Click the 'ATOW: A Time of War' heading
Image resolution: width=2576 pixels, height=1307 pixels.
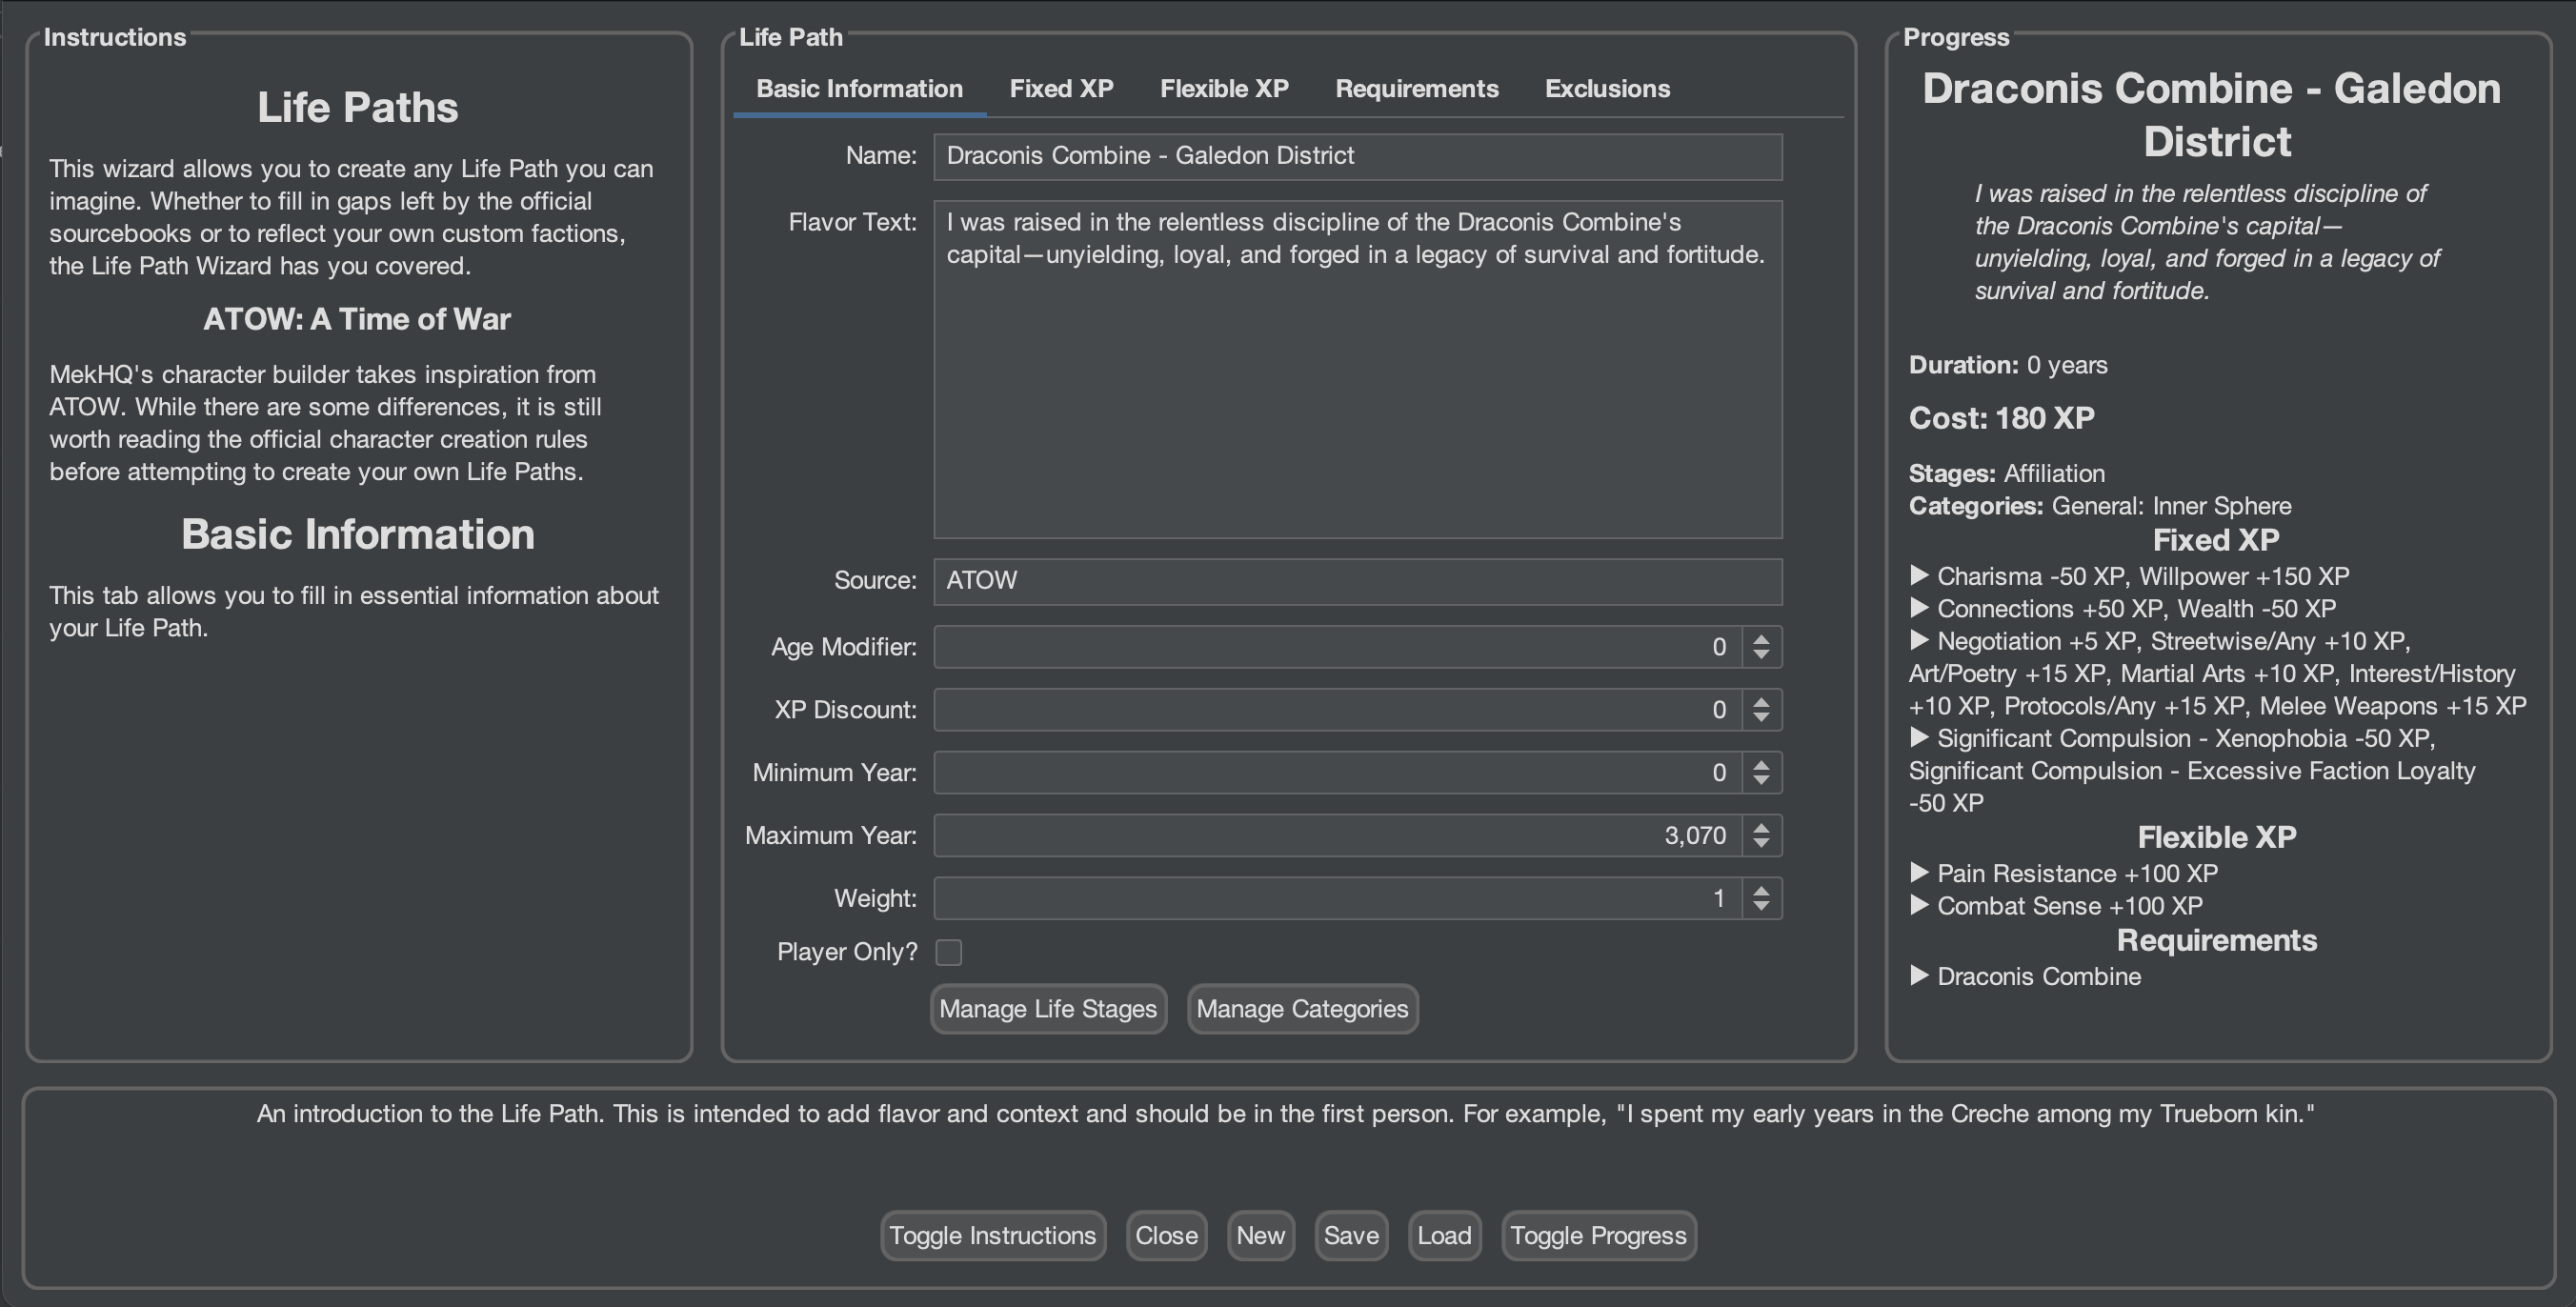click(357, 319)
